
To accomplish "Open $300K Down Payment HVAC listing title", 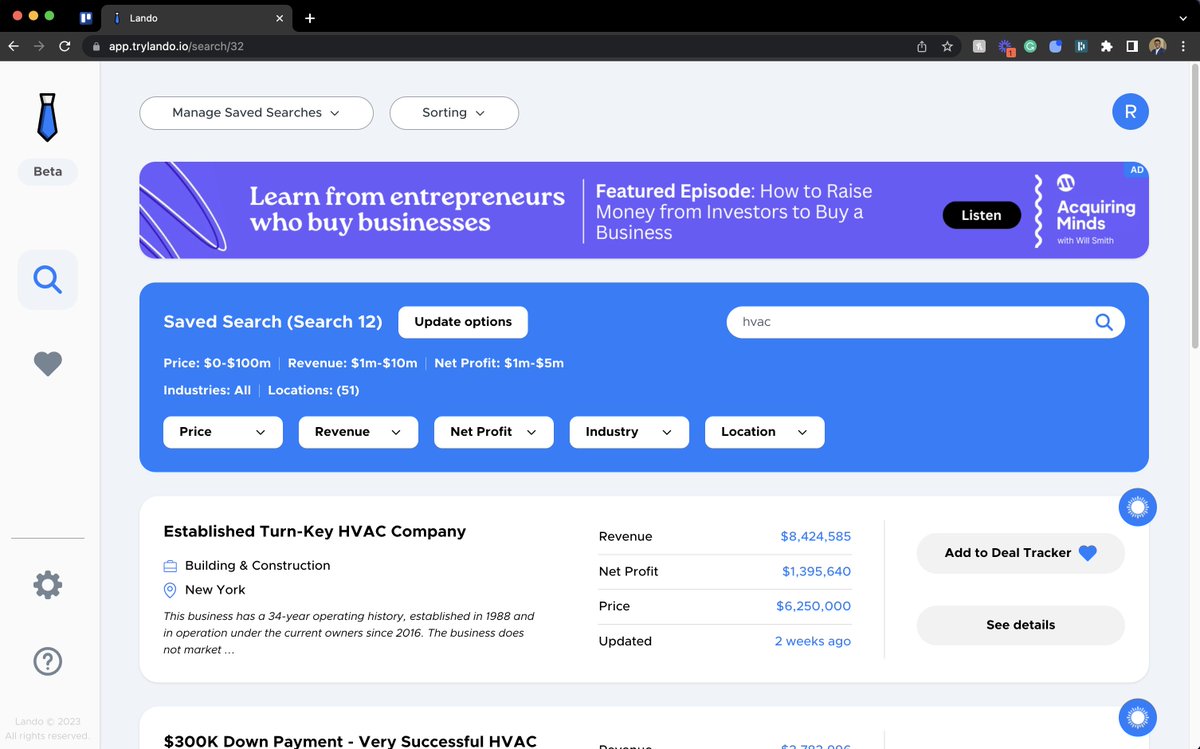I will coord(350,741).
